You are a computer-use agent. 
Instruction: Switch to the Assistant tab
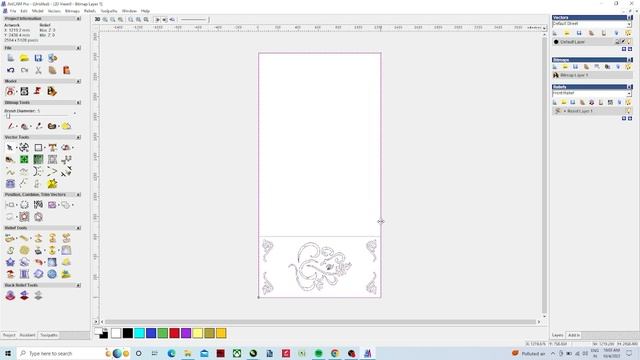27,335
